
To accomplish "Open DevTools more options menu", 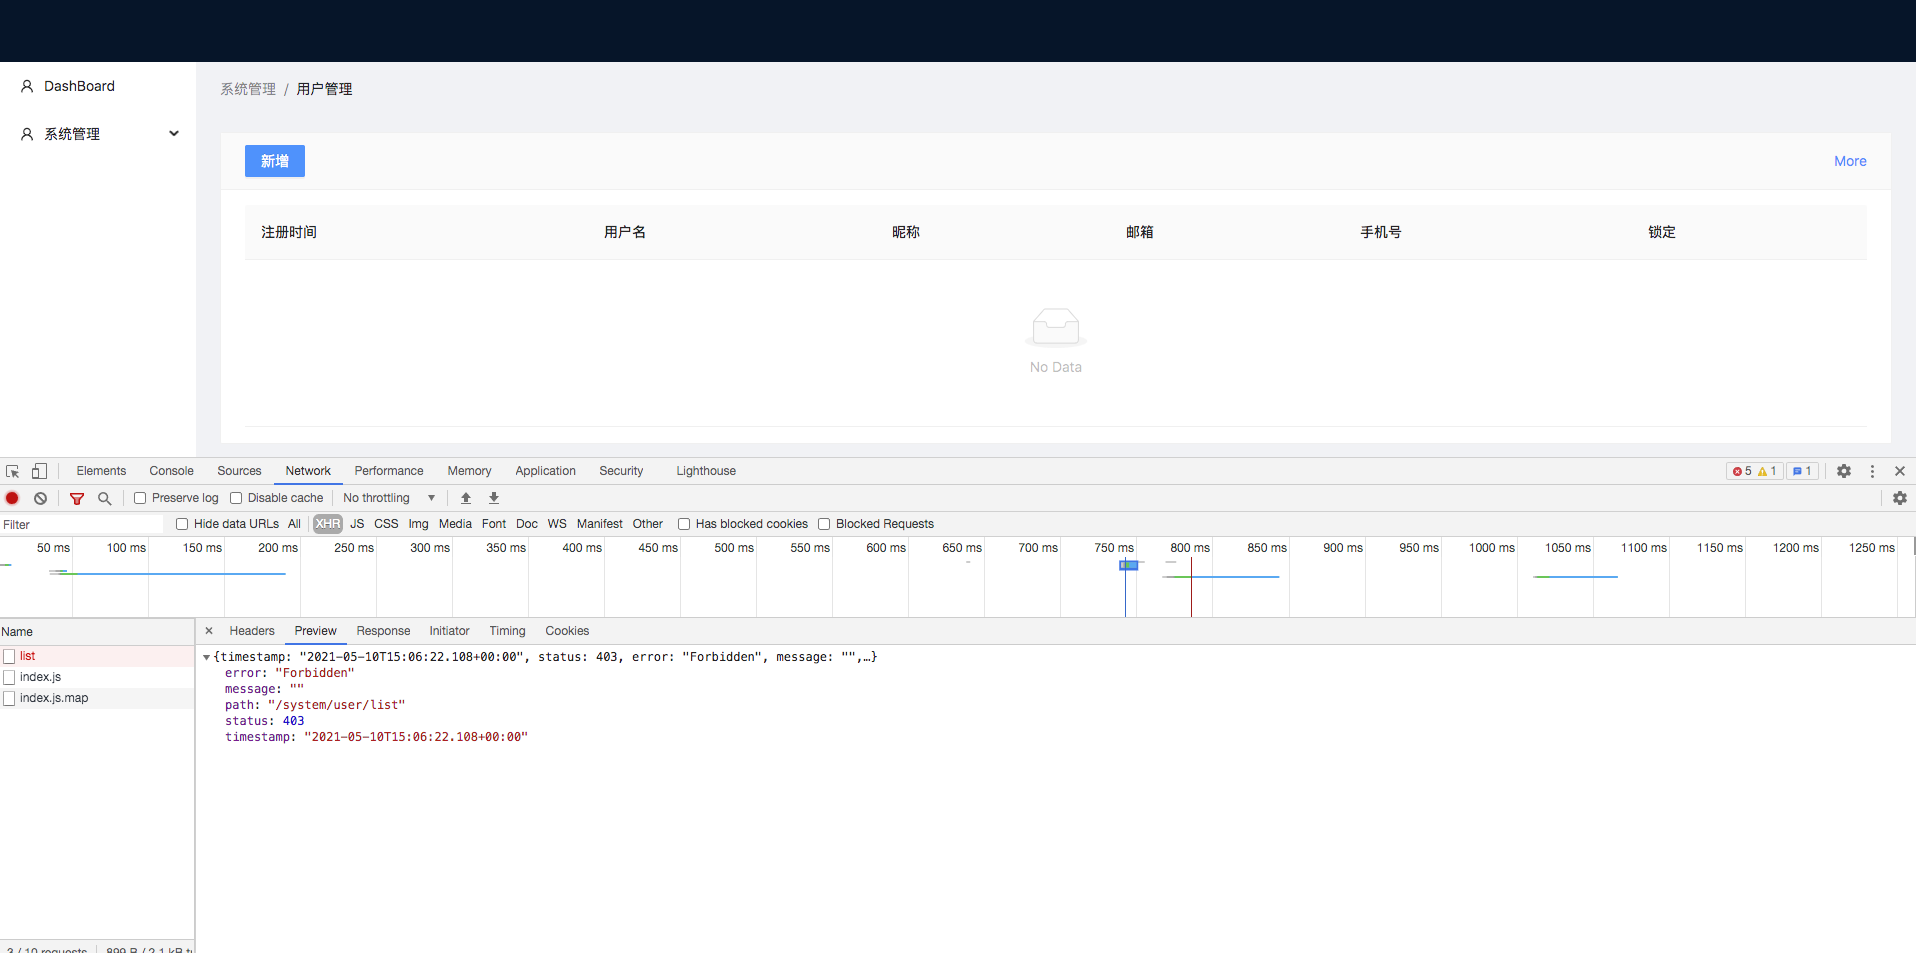I will [1873, 471].
